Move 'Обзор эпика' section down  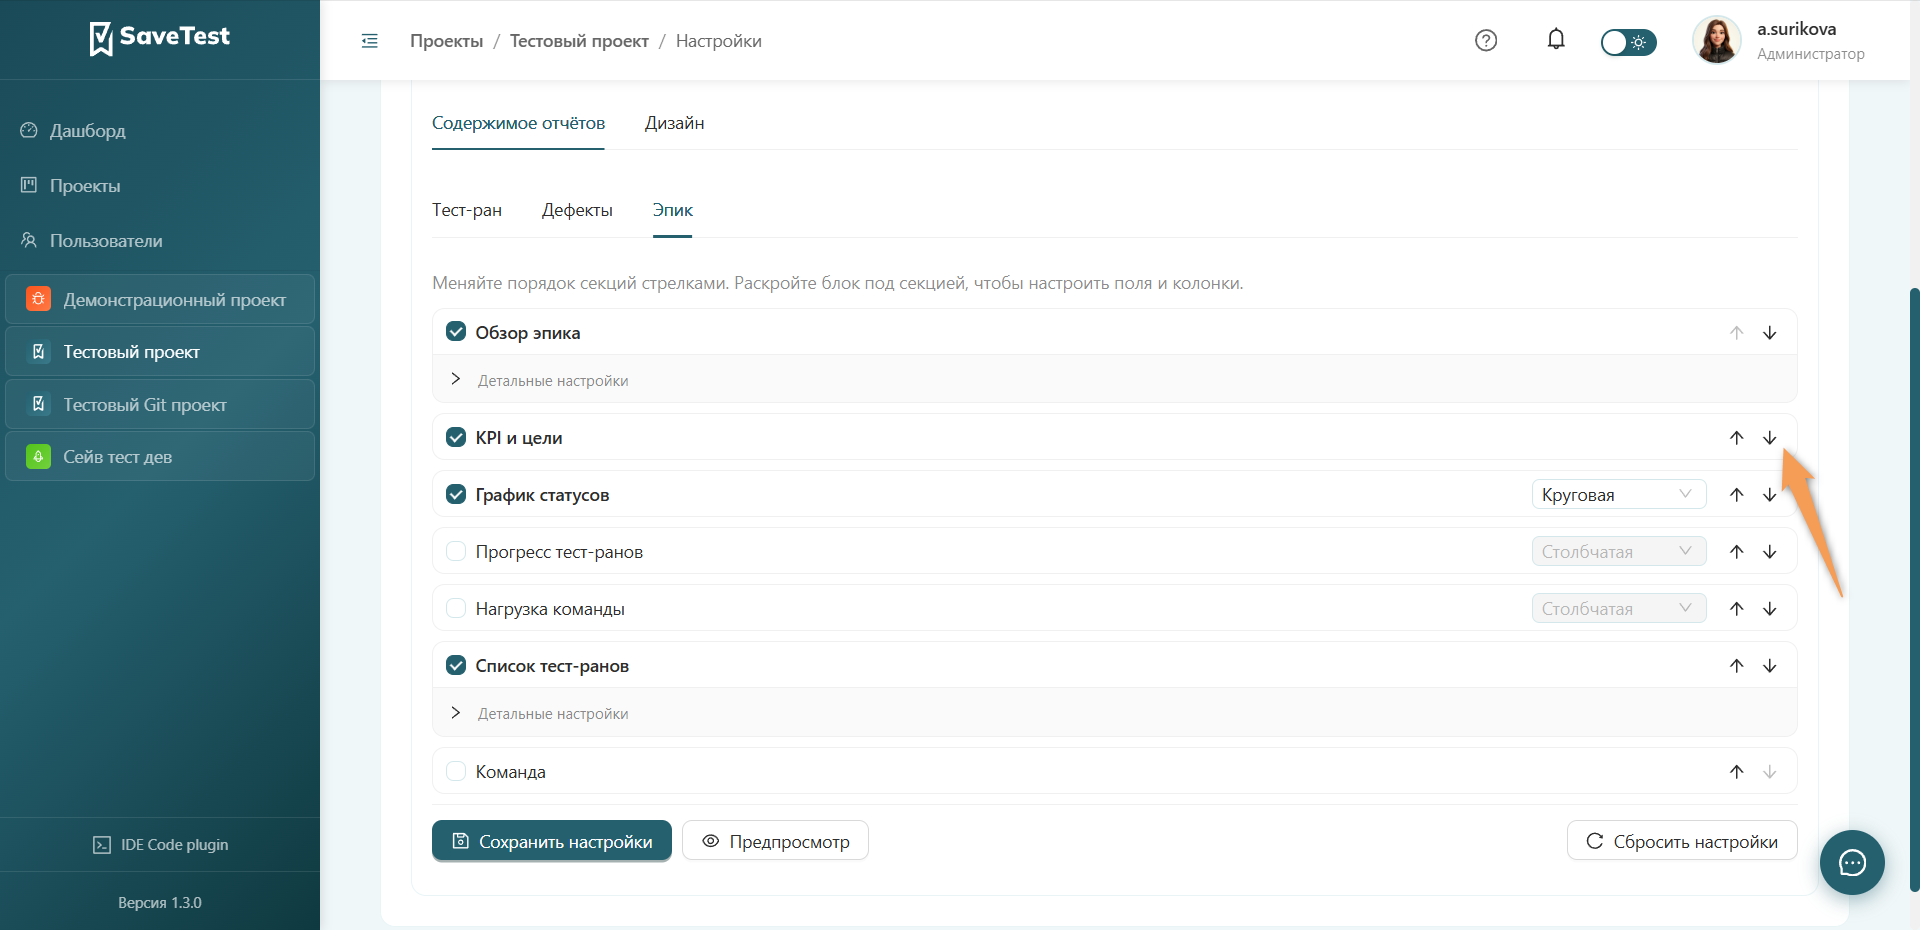pos(1770,333)
